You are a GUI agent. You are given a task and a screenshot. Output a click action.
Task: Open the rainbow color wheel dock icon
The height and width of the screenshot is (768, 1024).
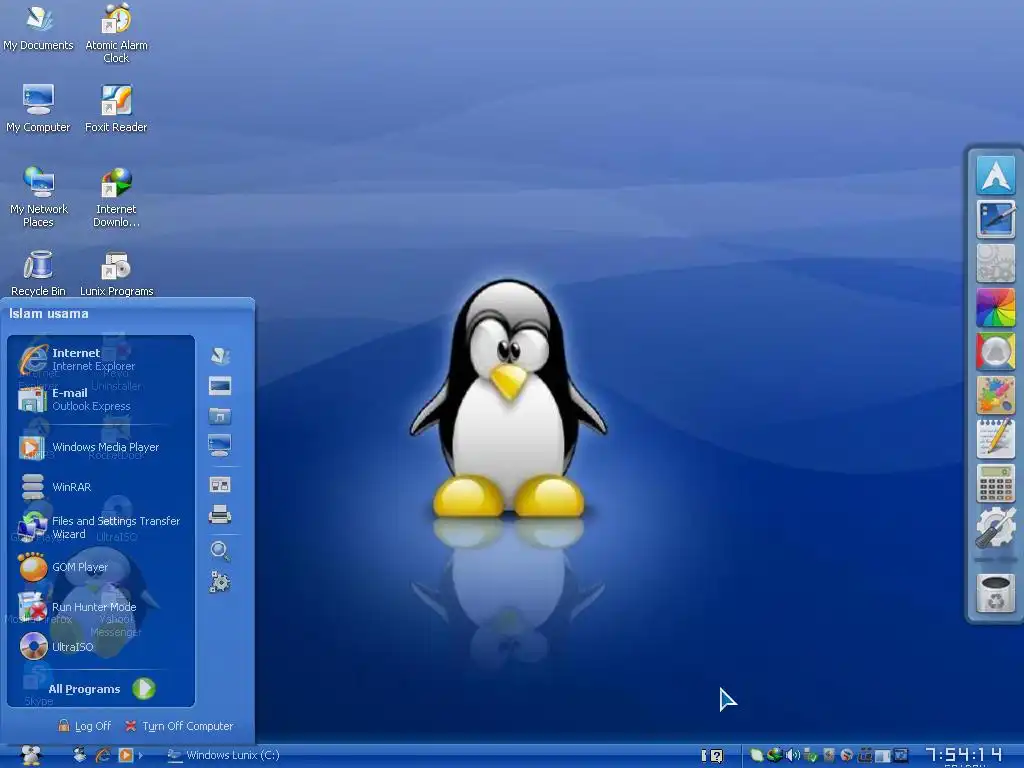[x=995, y=308]
